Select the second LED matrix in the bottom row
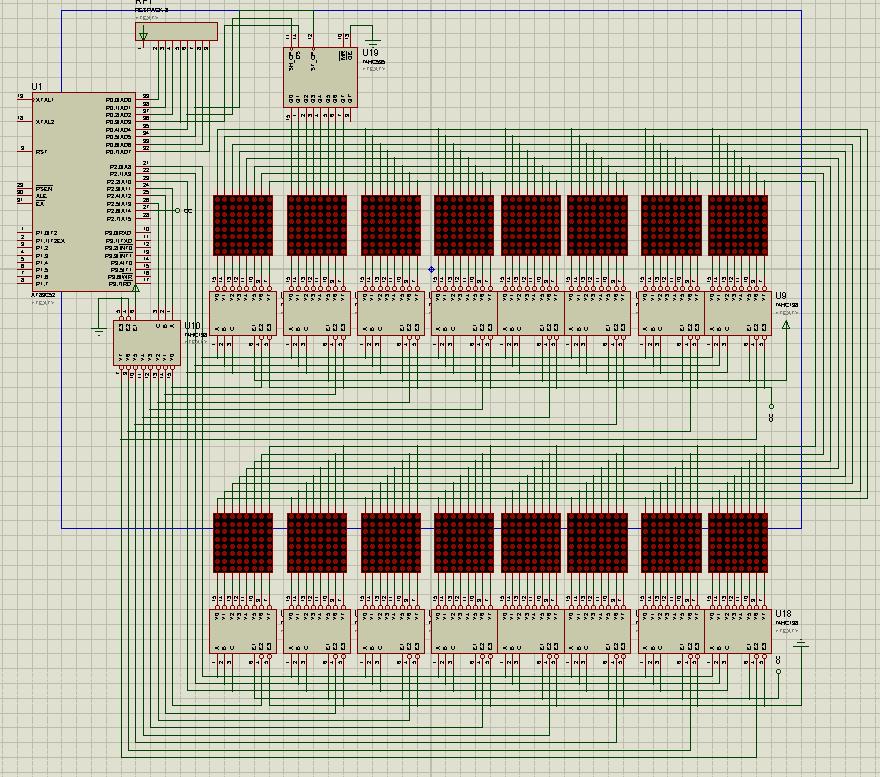 [x=317, y=543]
